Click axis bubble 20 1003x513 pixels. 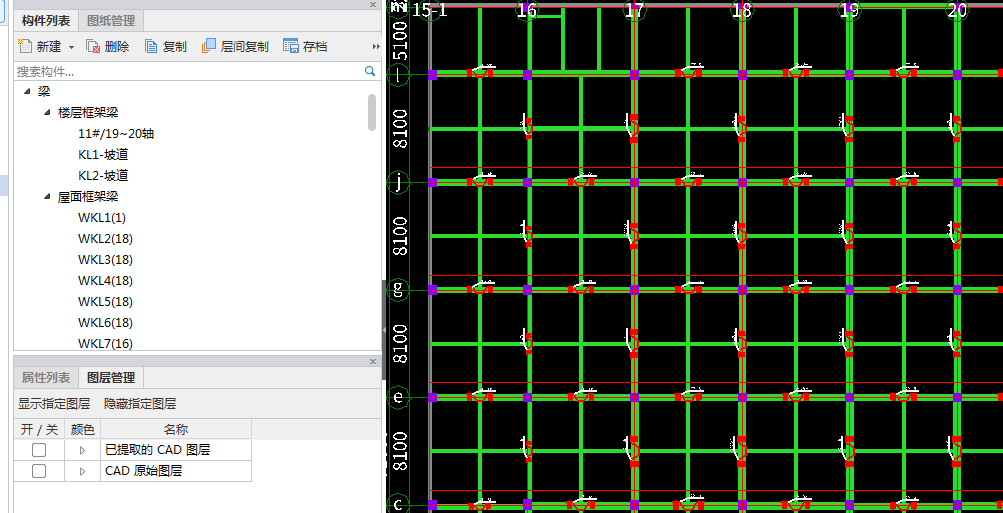coord(957,10)
